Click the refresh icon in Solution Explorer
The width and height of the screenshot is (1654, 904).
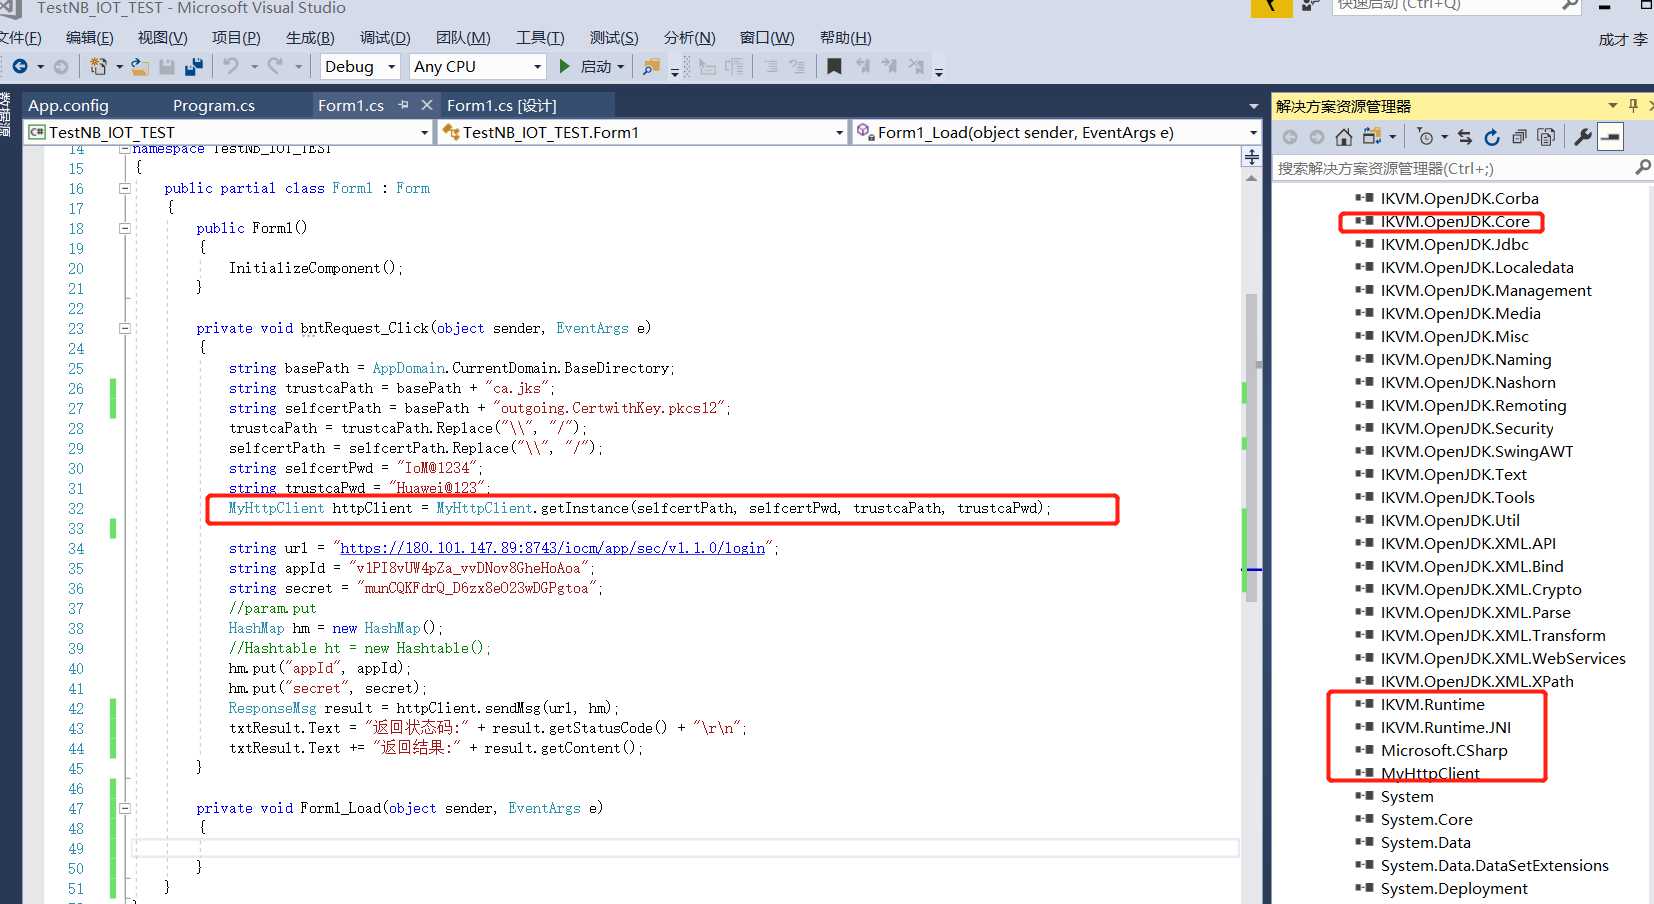pos(1492,137)
